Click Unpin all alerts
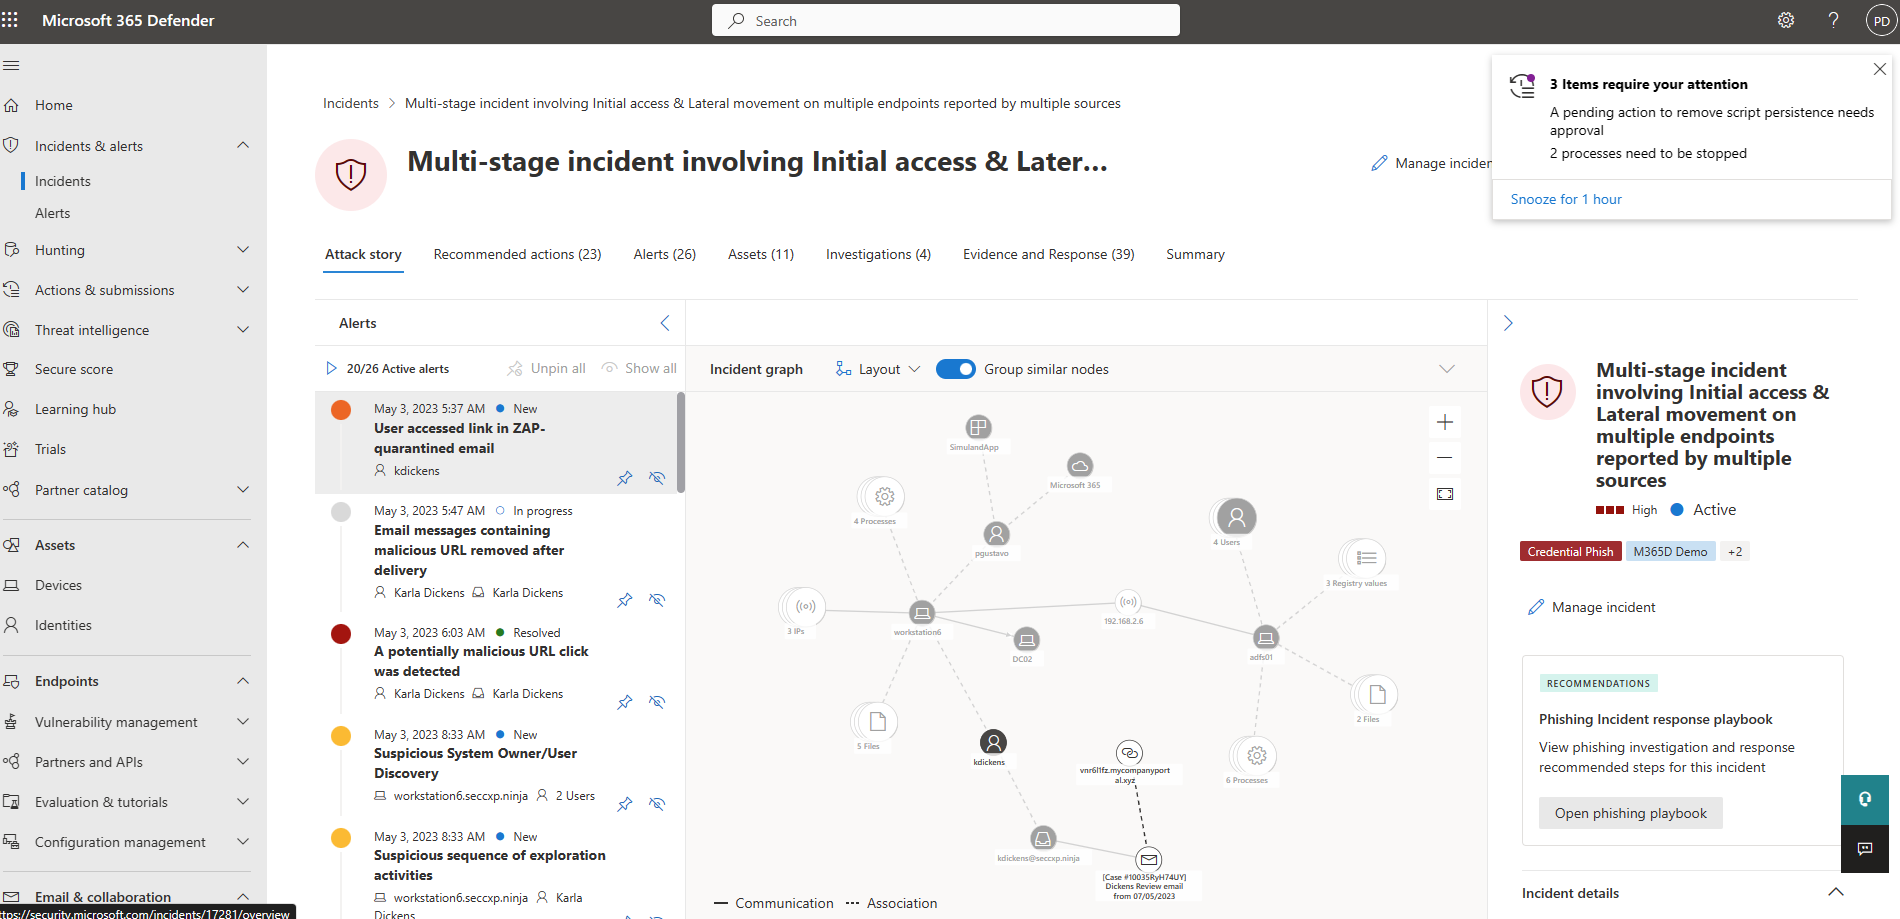The width and height of the screenshot is (1900, 919). tap(546, 368)
